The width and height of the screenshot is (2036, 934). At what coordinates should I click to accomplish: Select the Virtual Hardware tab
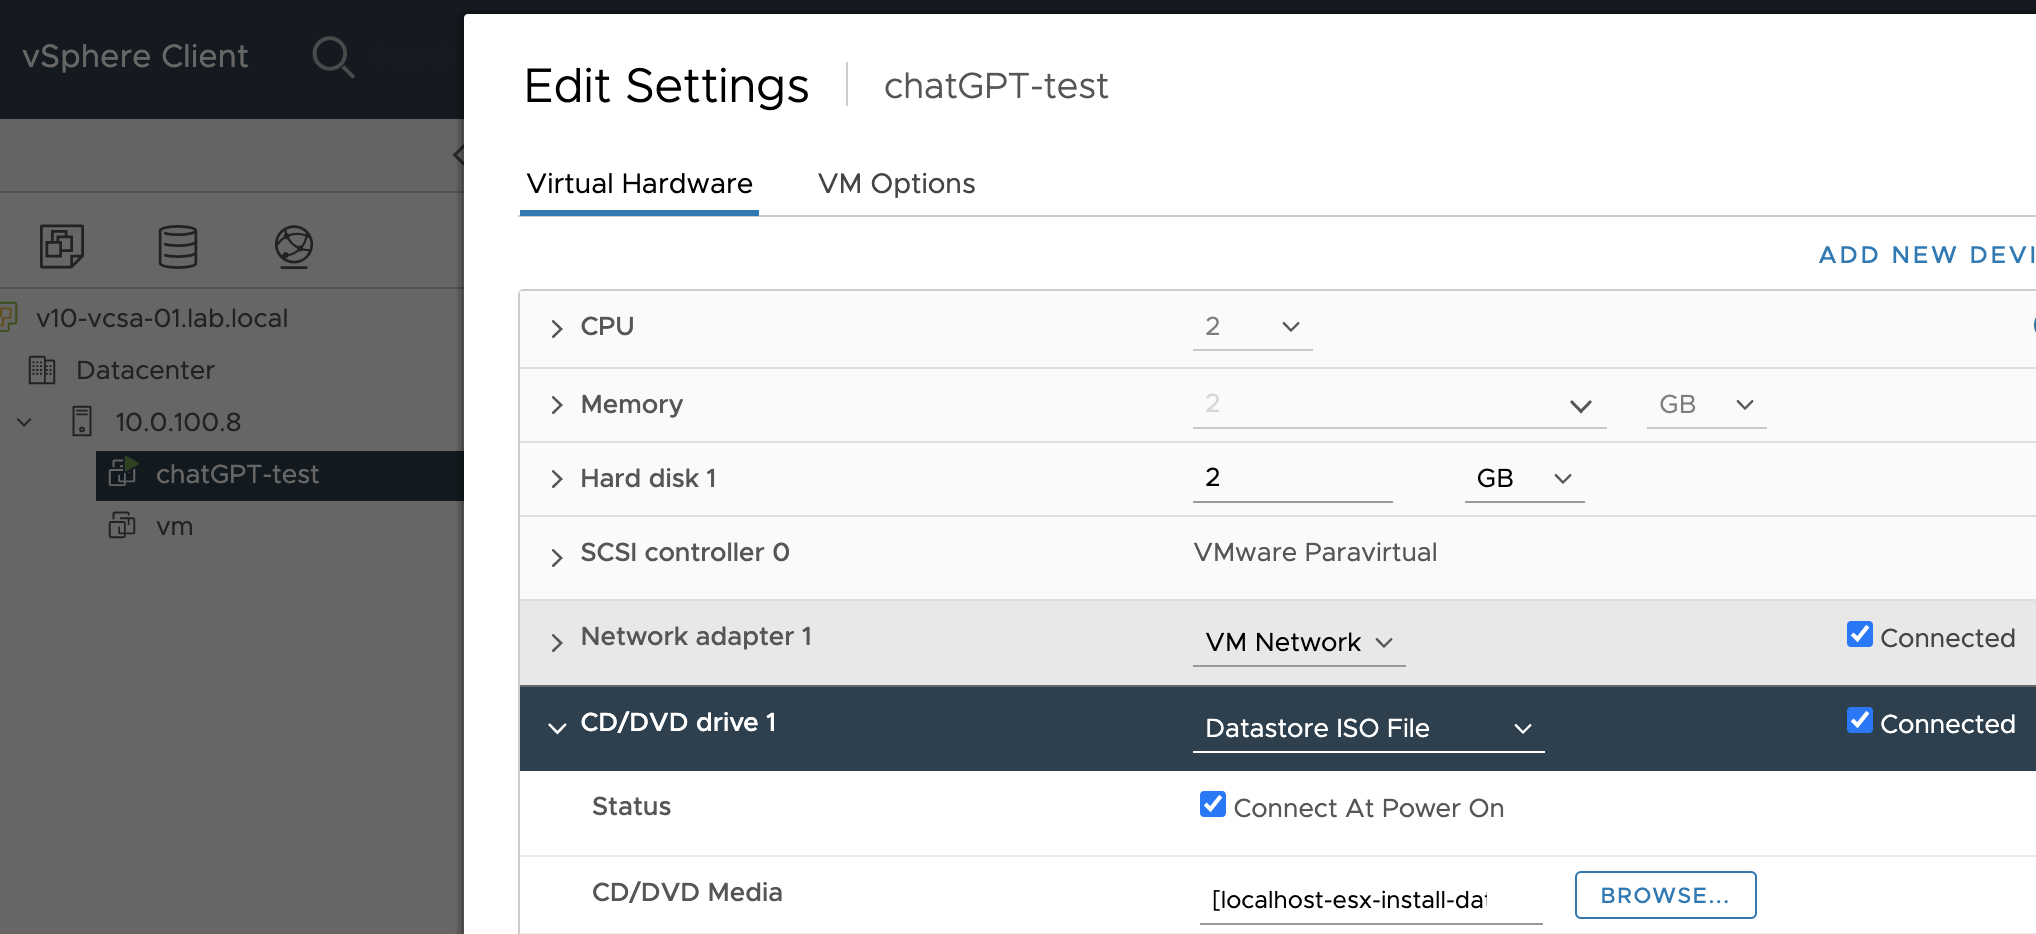coord(639,184)
